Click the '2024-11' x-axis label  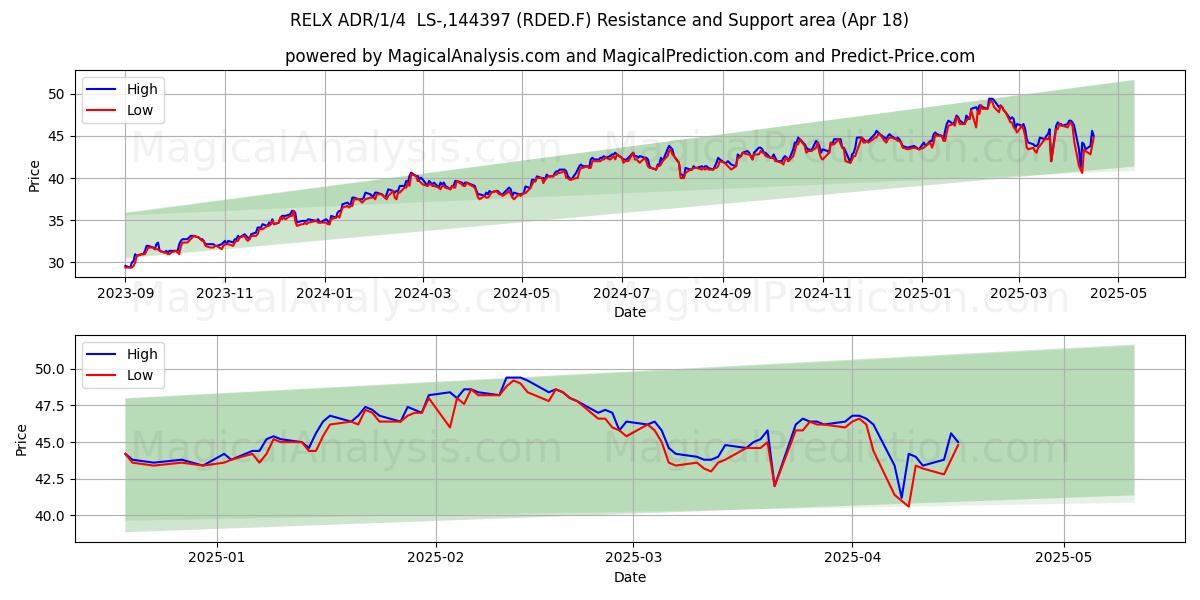822,295
